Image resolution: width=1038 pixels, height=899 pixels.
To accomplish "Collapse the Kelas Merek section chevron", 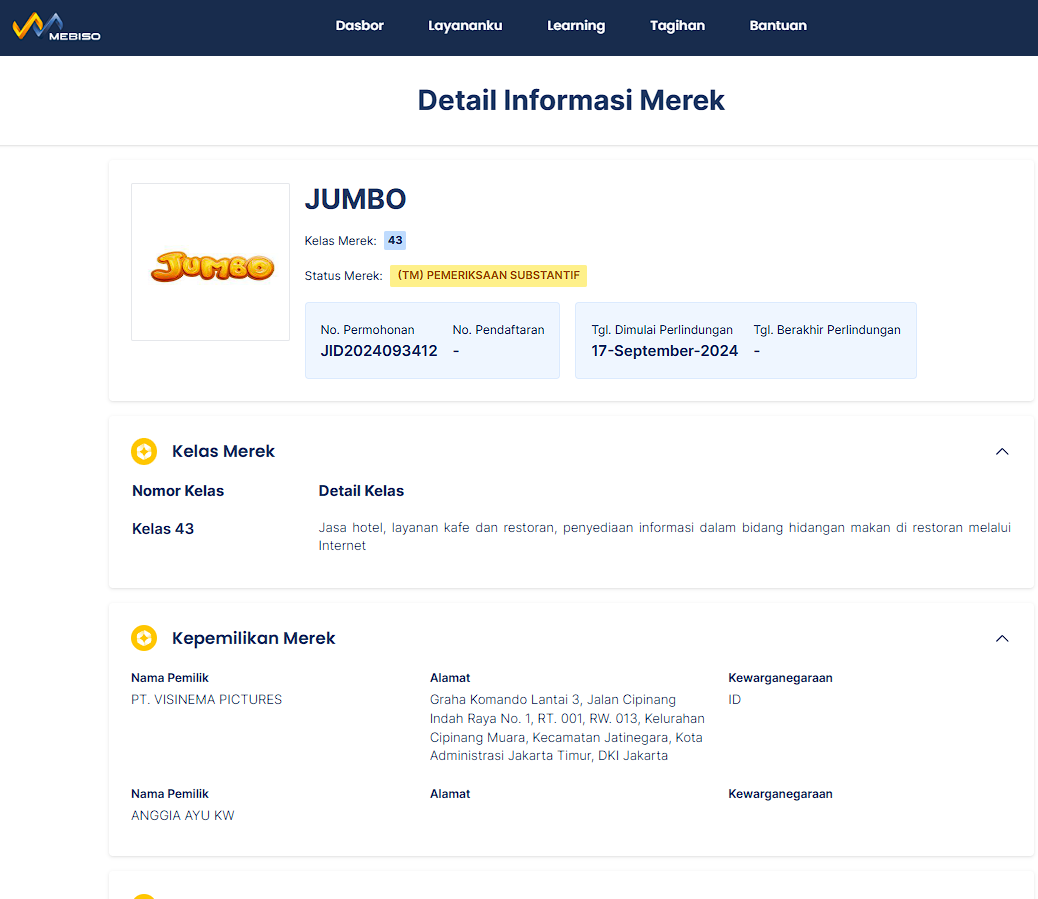I will pos(1002,451).
